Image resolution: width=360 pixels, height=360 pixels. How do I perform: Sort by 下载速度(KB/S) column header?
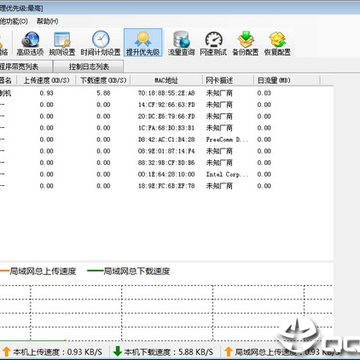pyautogui.click(x=103, y=80)
